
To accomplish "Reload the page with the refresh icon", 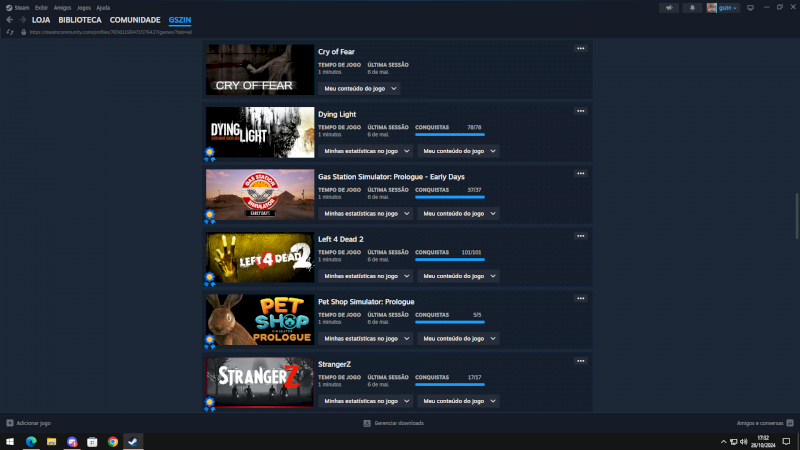I will tap(10, 32).
